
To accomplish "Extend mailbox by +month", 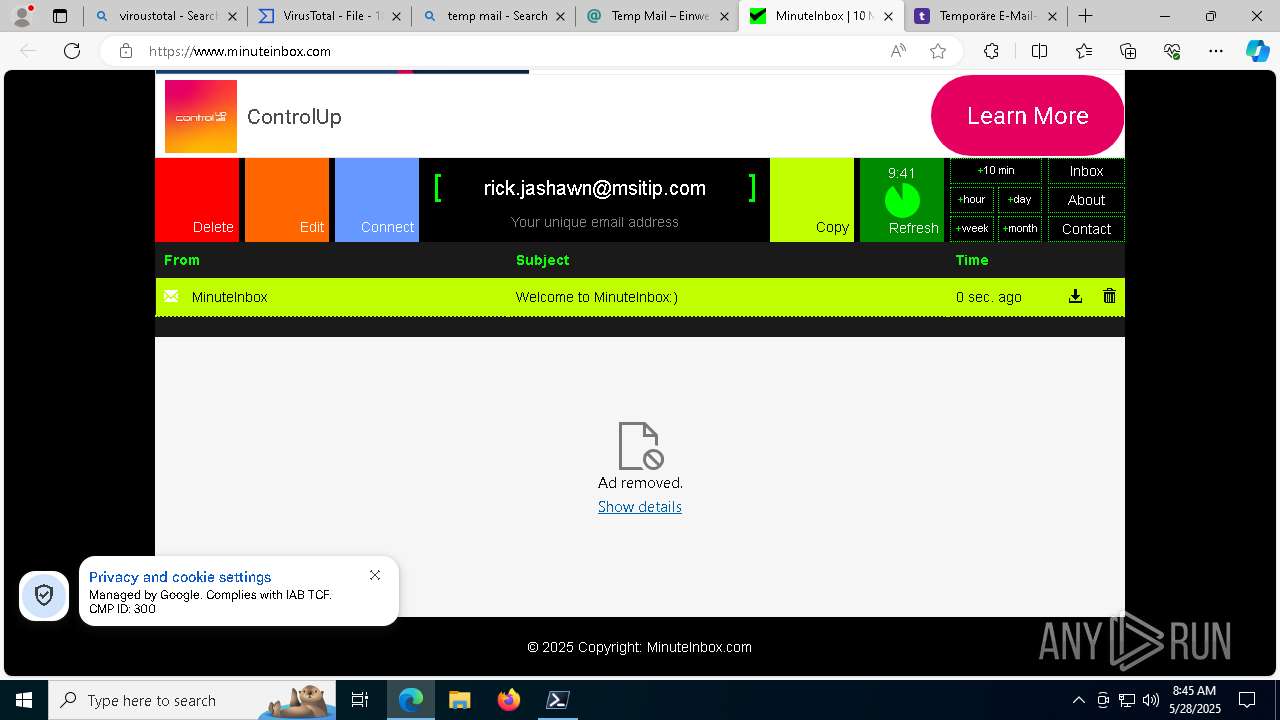I will (x=1020, y=229).
